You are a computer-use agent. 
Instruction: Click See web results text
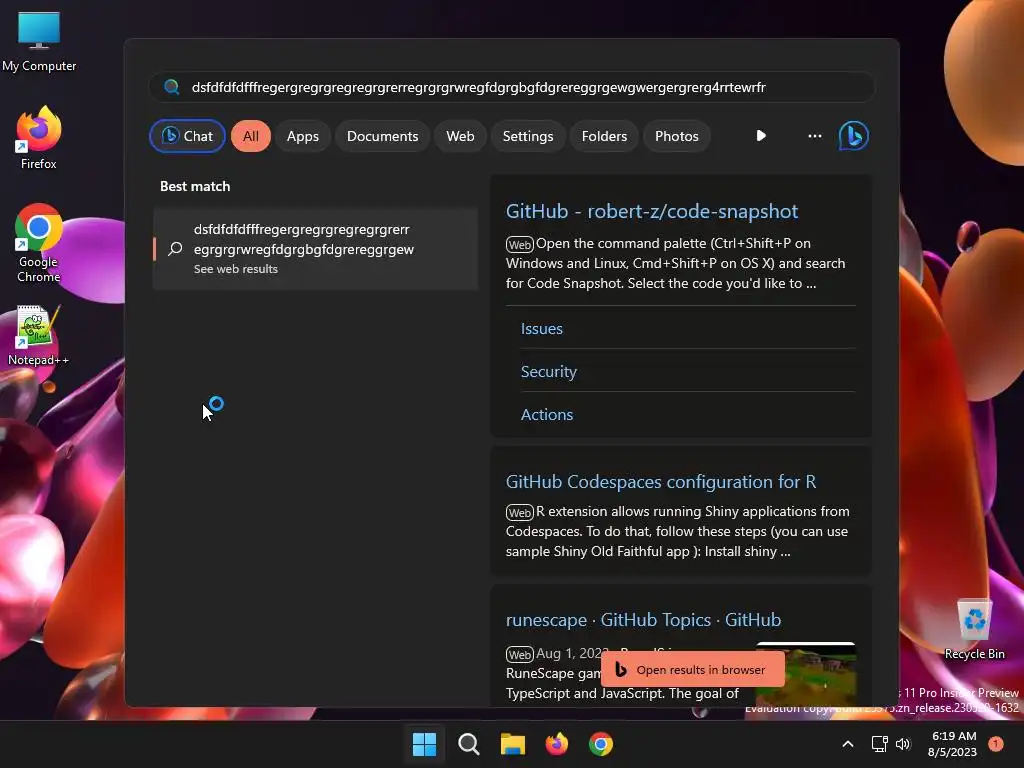coord(236,269)
